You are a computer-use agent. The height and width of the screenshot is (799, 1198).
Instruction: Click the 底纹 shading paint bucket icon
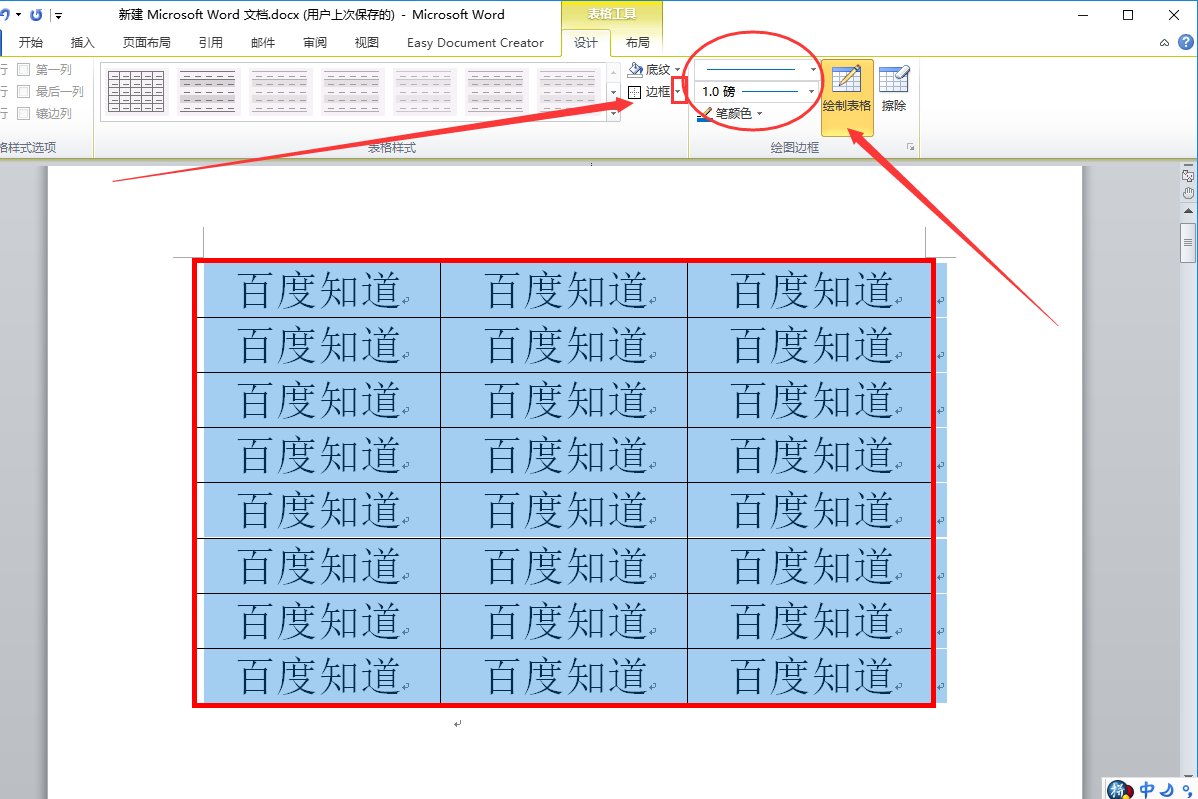coord(635,70)
